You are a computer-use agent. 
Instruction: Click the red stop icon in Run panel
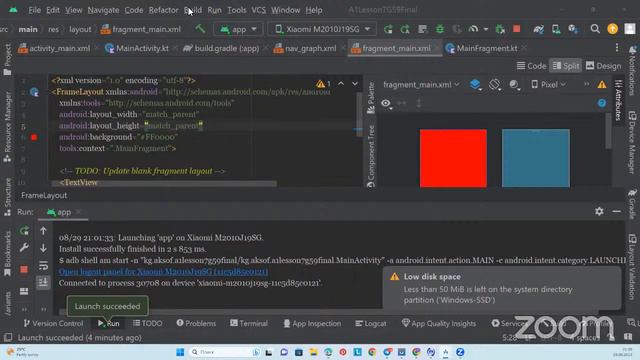[24, 269]
